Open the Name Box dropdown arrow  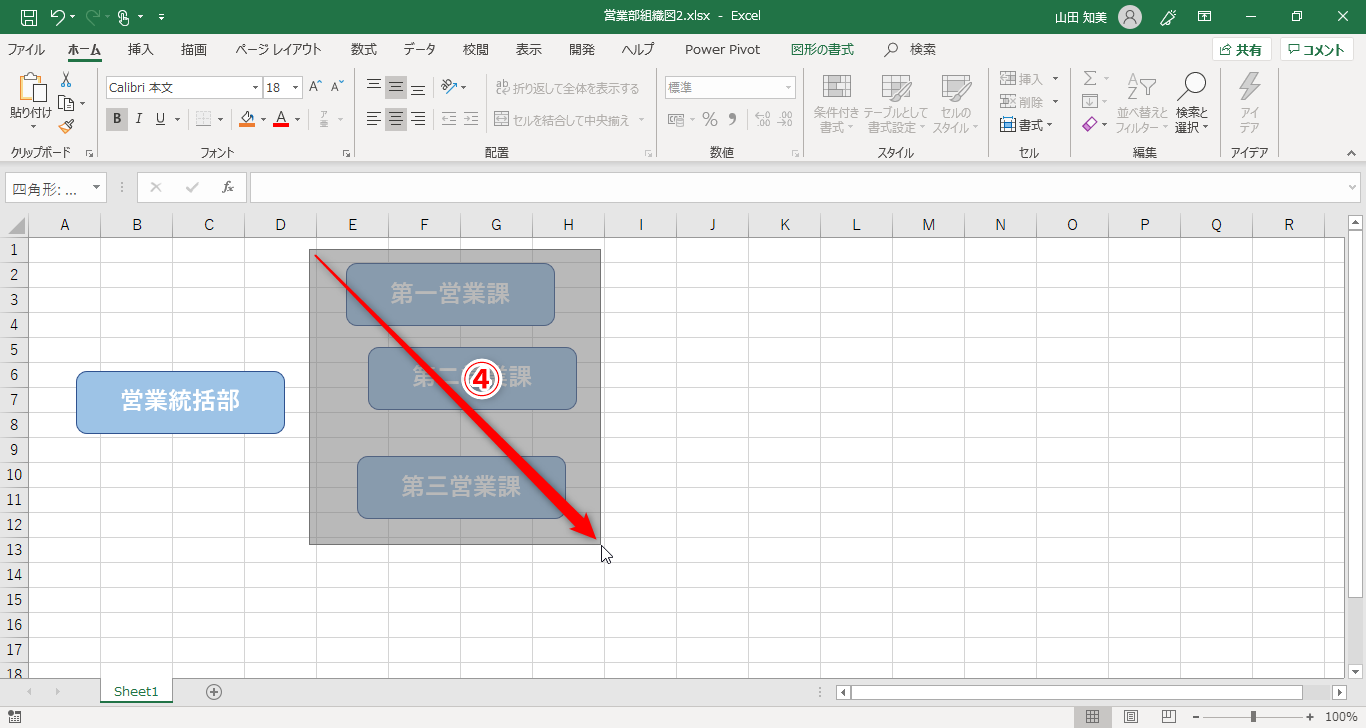(97, 187)
